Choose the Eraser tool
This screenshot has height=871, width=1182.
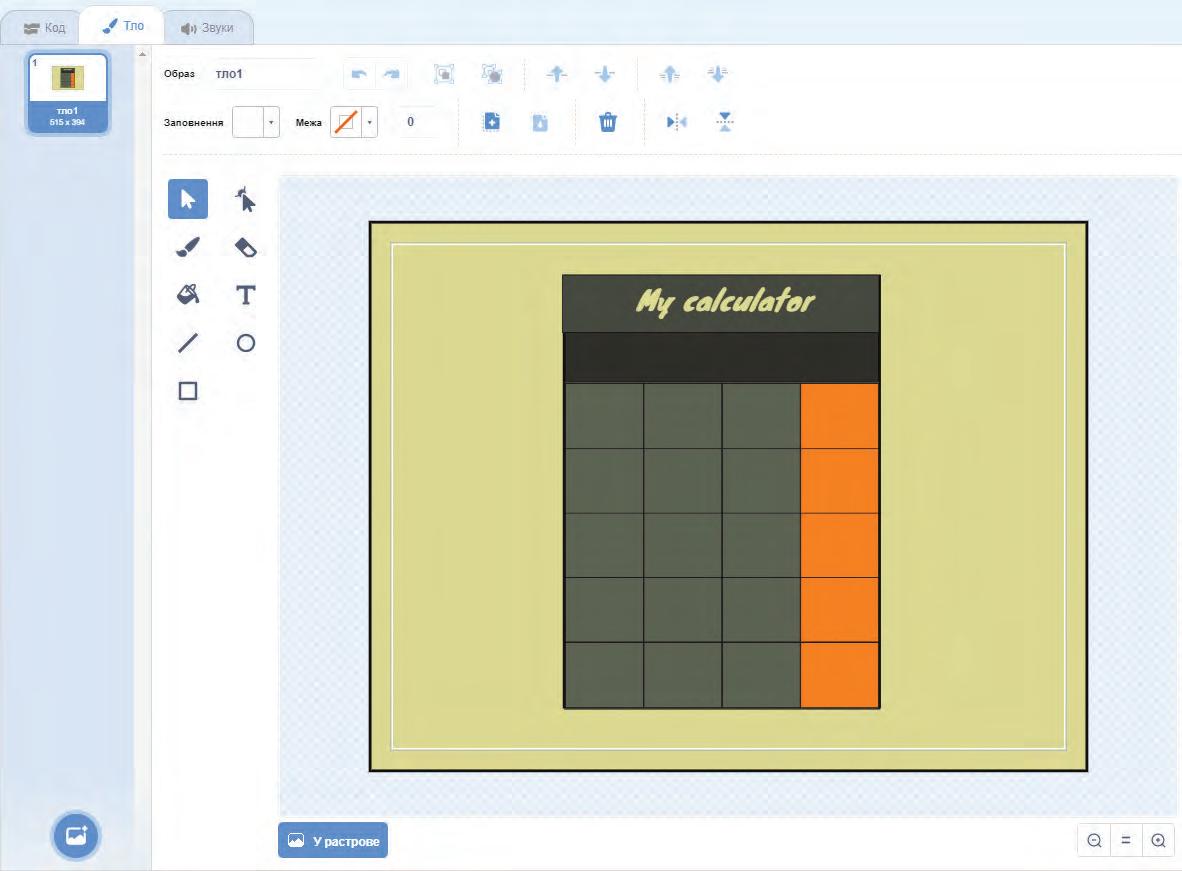[x=245, y=247]
